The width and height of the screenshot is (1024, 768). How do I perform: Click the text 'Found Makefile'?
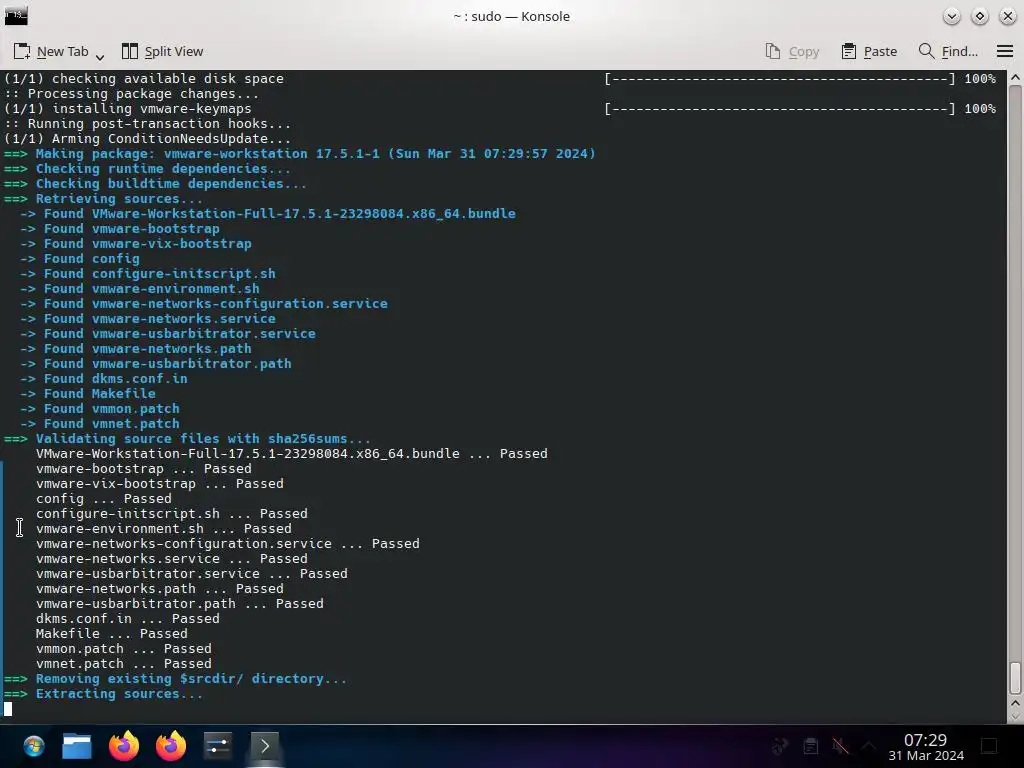(x=100, y=394)
